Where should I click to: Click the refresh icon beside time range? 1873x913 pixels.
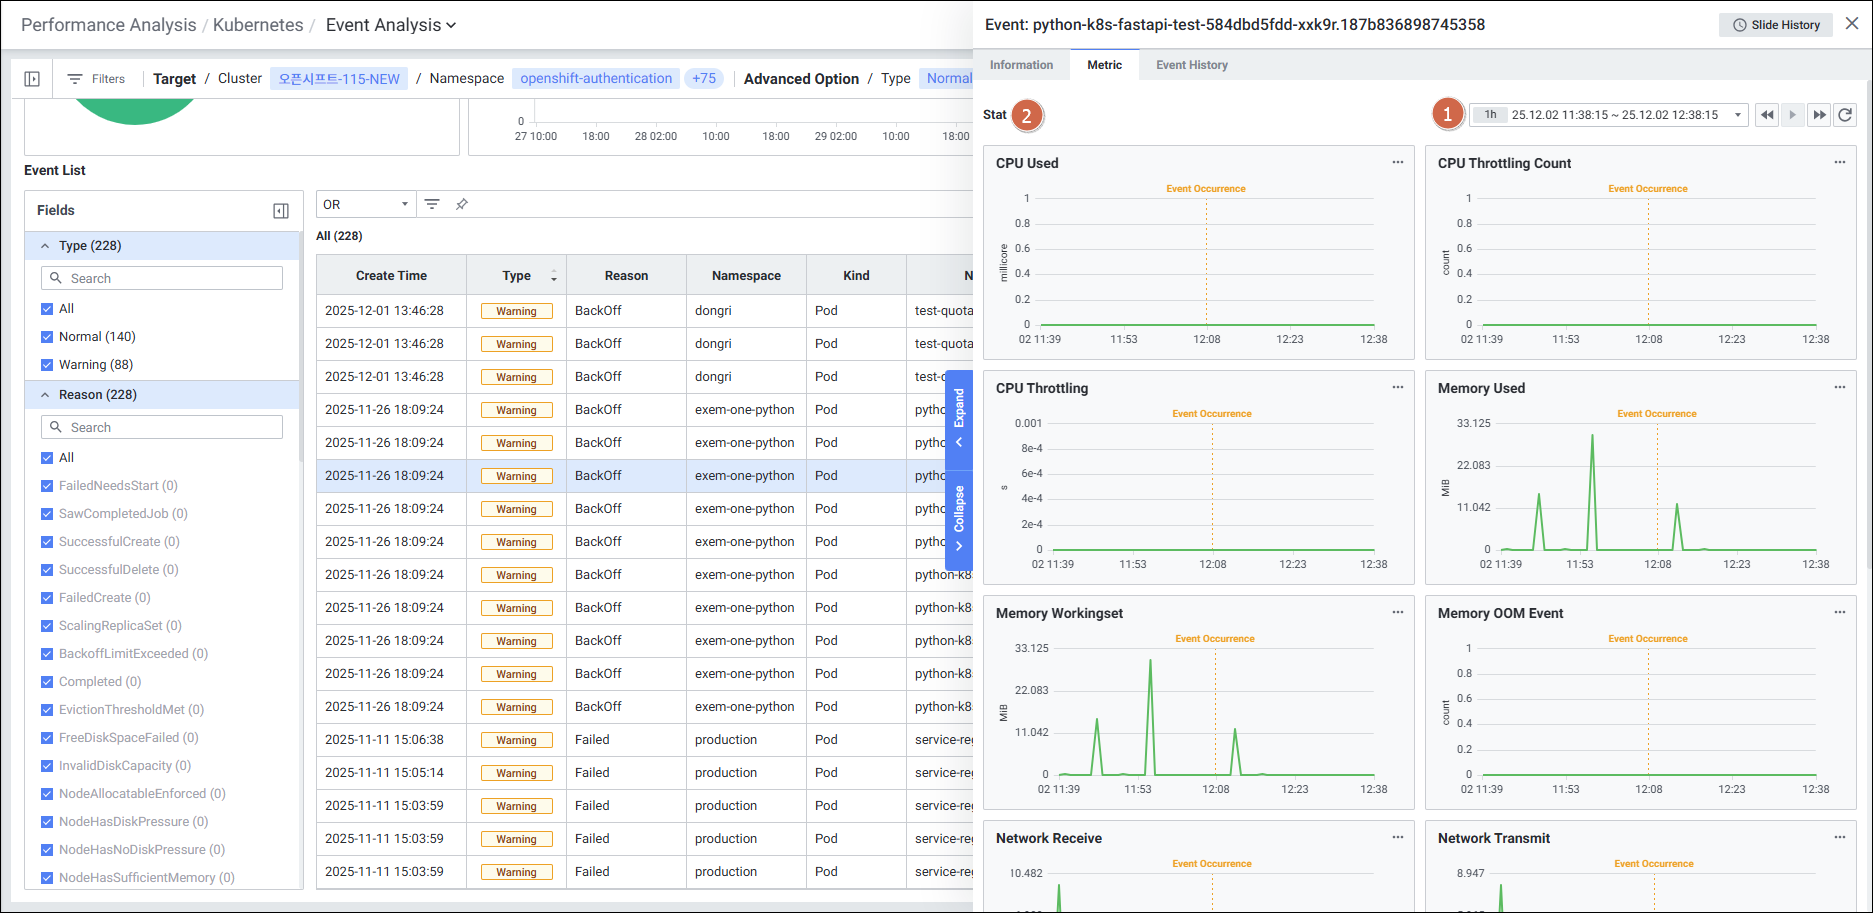(x=1845, y=115)
